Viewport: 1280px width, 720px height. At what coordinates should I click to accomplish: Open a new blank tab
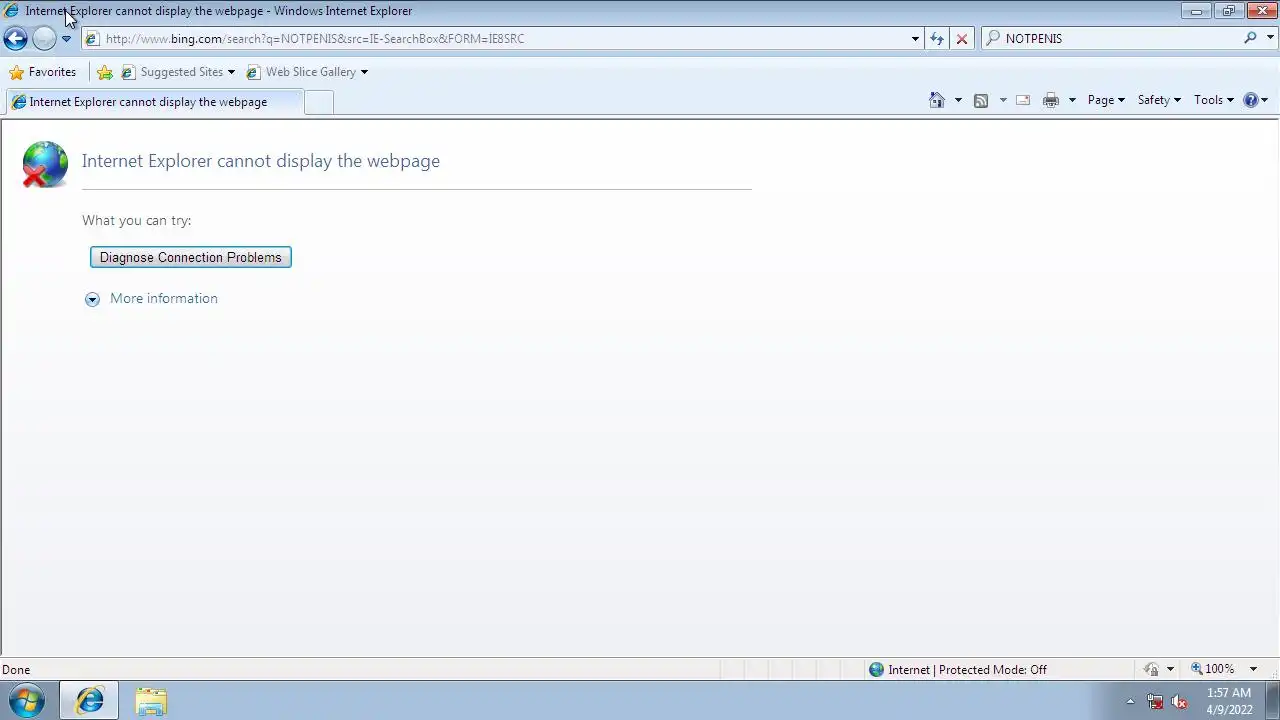318,102
